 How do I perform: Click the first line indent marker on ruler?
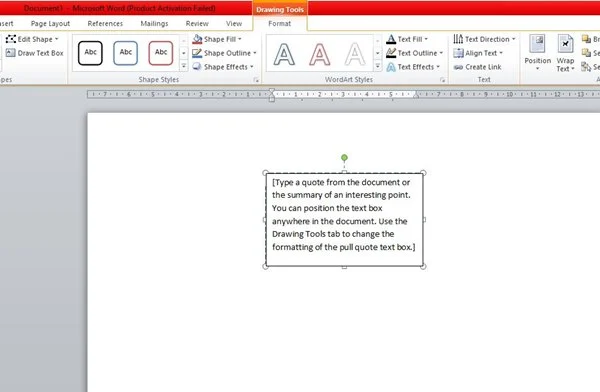272,91
